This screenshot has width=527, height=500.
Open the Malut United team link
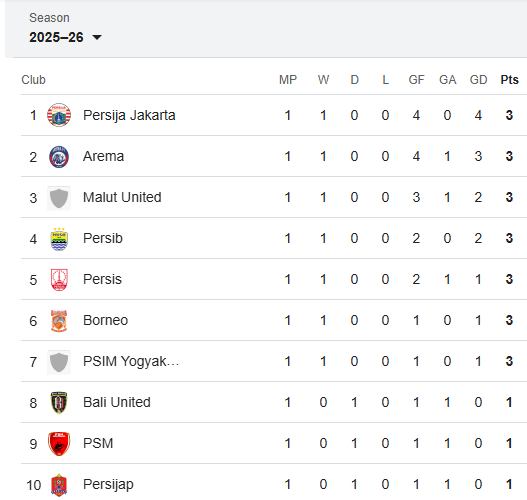[122, 197]
